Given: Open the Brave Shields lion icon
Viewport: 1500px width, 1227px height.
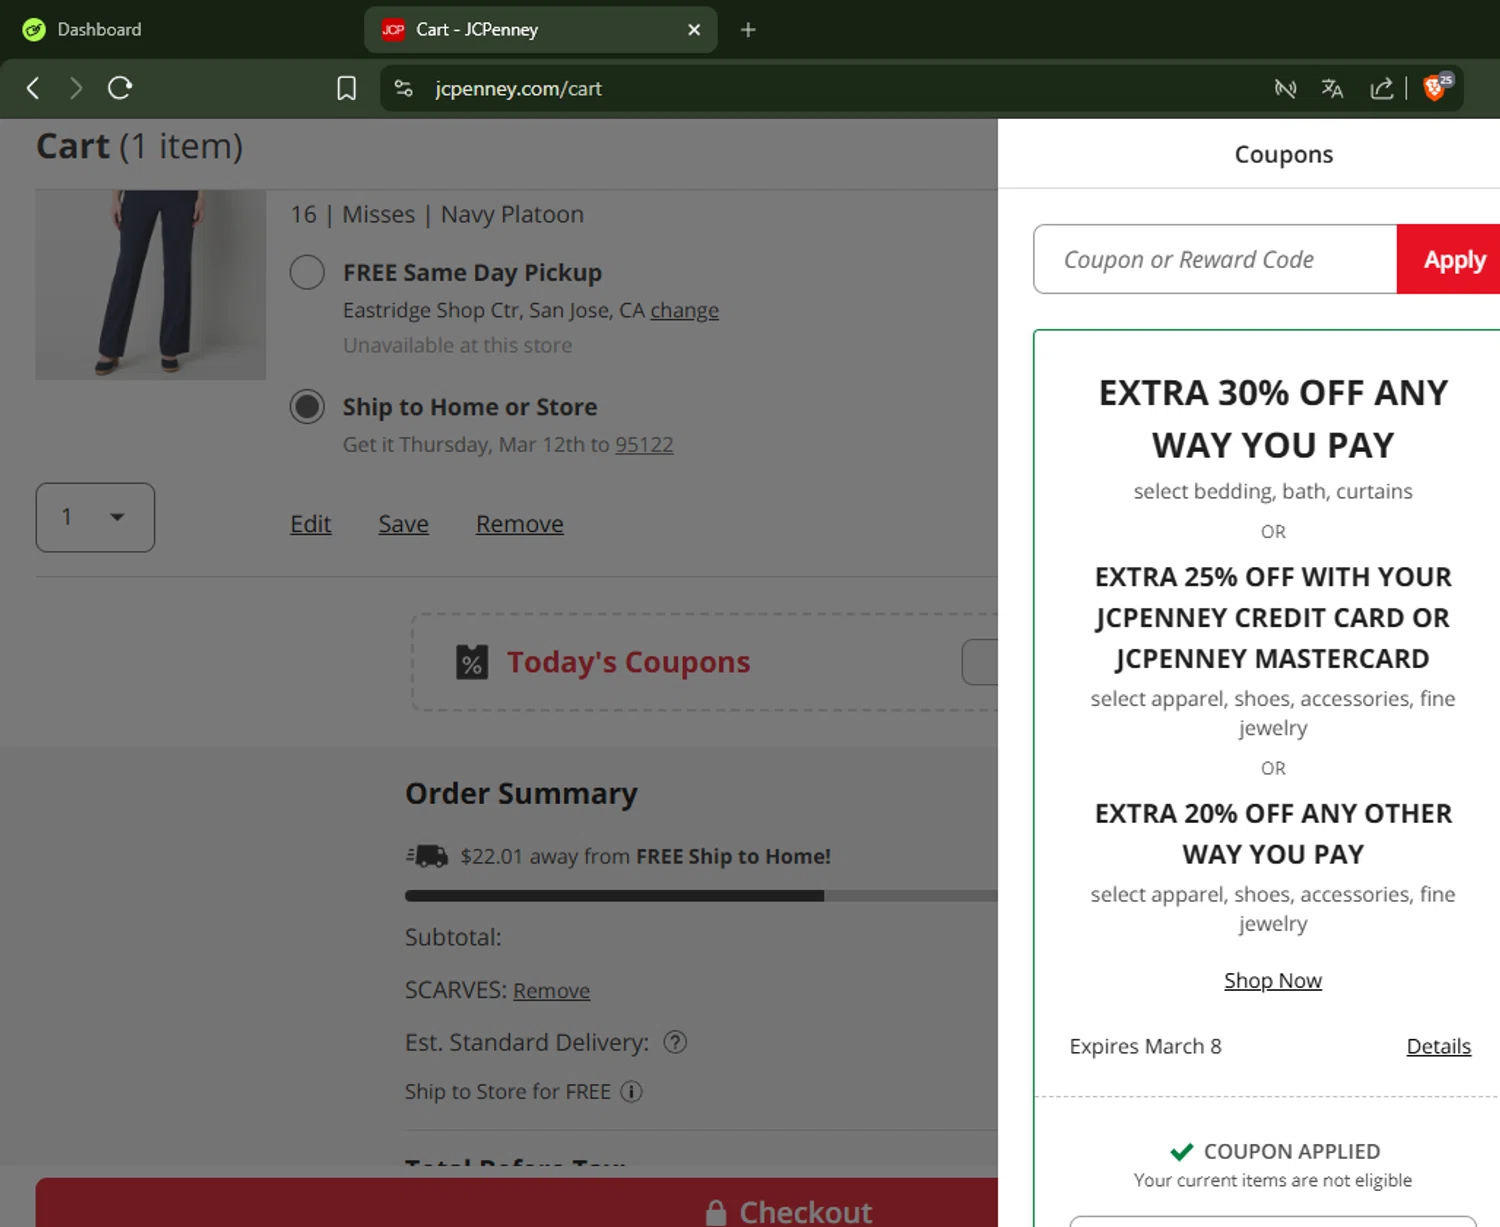Looking at the screenshot, I should (1434, 88).
